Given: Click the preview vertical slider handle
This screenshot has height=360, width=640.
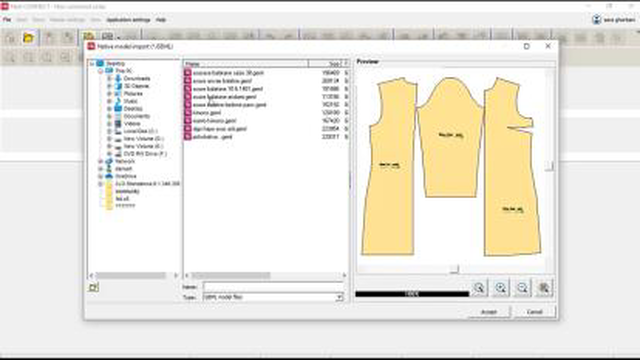Looking at the screenshot, I should click(x=550, y=165).
